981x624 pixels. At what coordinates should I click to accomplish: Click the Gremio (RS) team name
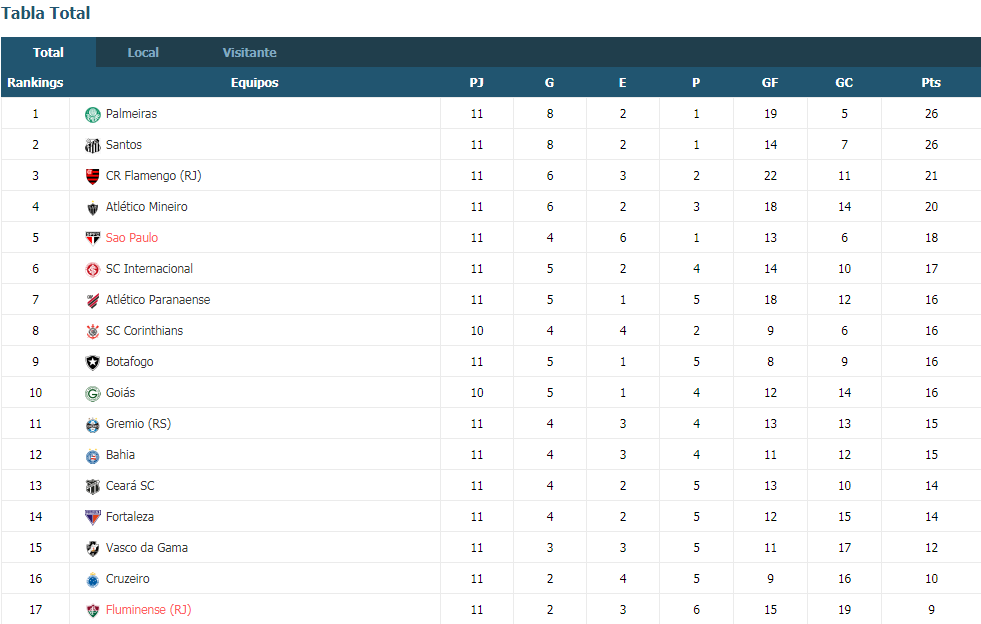click(138, 424)
